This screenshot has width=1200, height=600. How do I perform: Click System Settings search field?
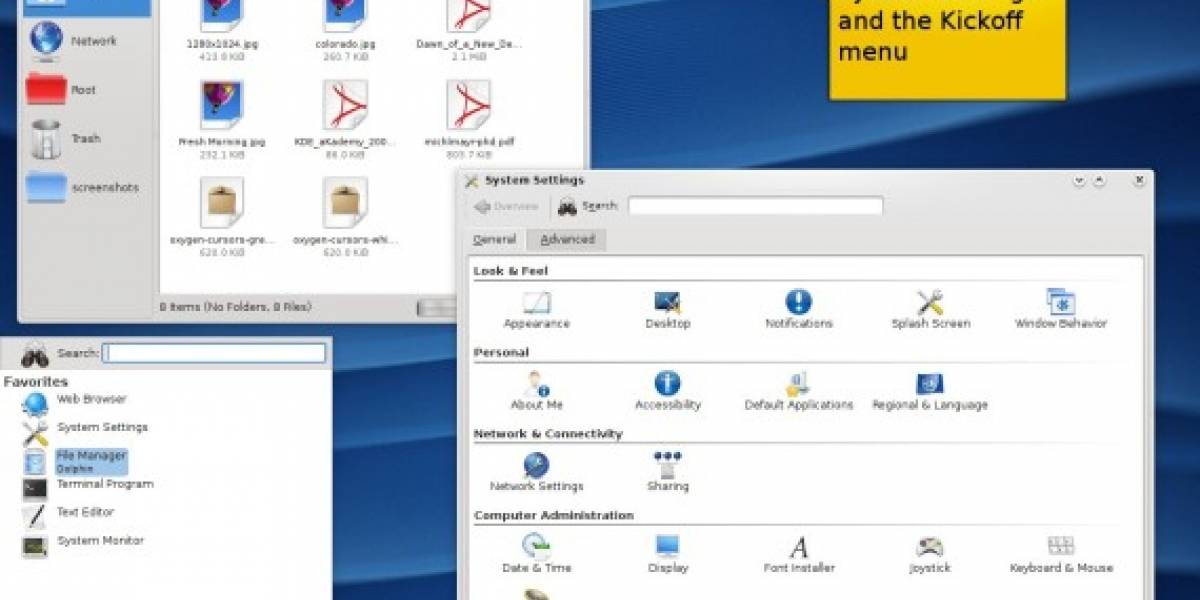[x=755, y=206]
